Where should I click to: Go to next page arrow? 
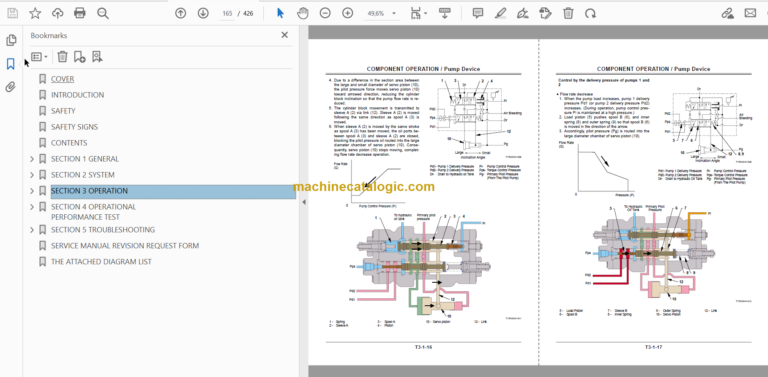point(203,13)
